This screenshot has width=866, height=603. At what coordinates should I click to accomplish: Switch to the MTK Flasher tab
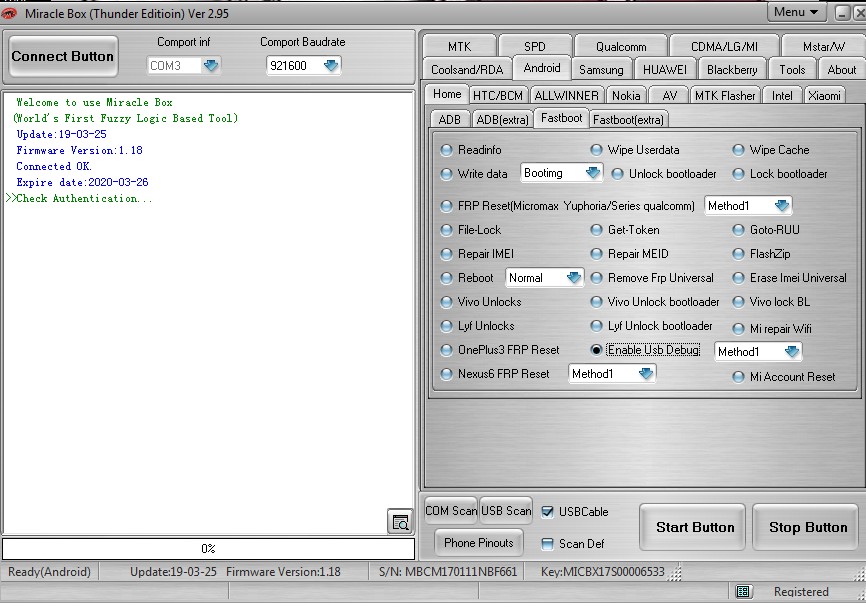(725, 96)
